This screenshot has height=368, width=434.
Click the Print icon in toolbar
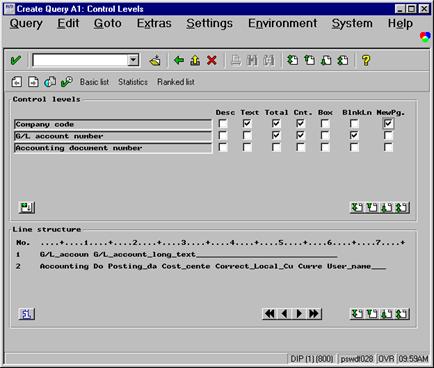tap(236, 60)
